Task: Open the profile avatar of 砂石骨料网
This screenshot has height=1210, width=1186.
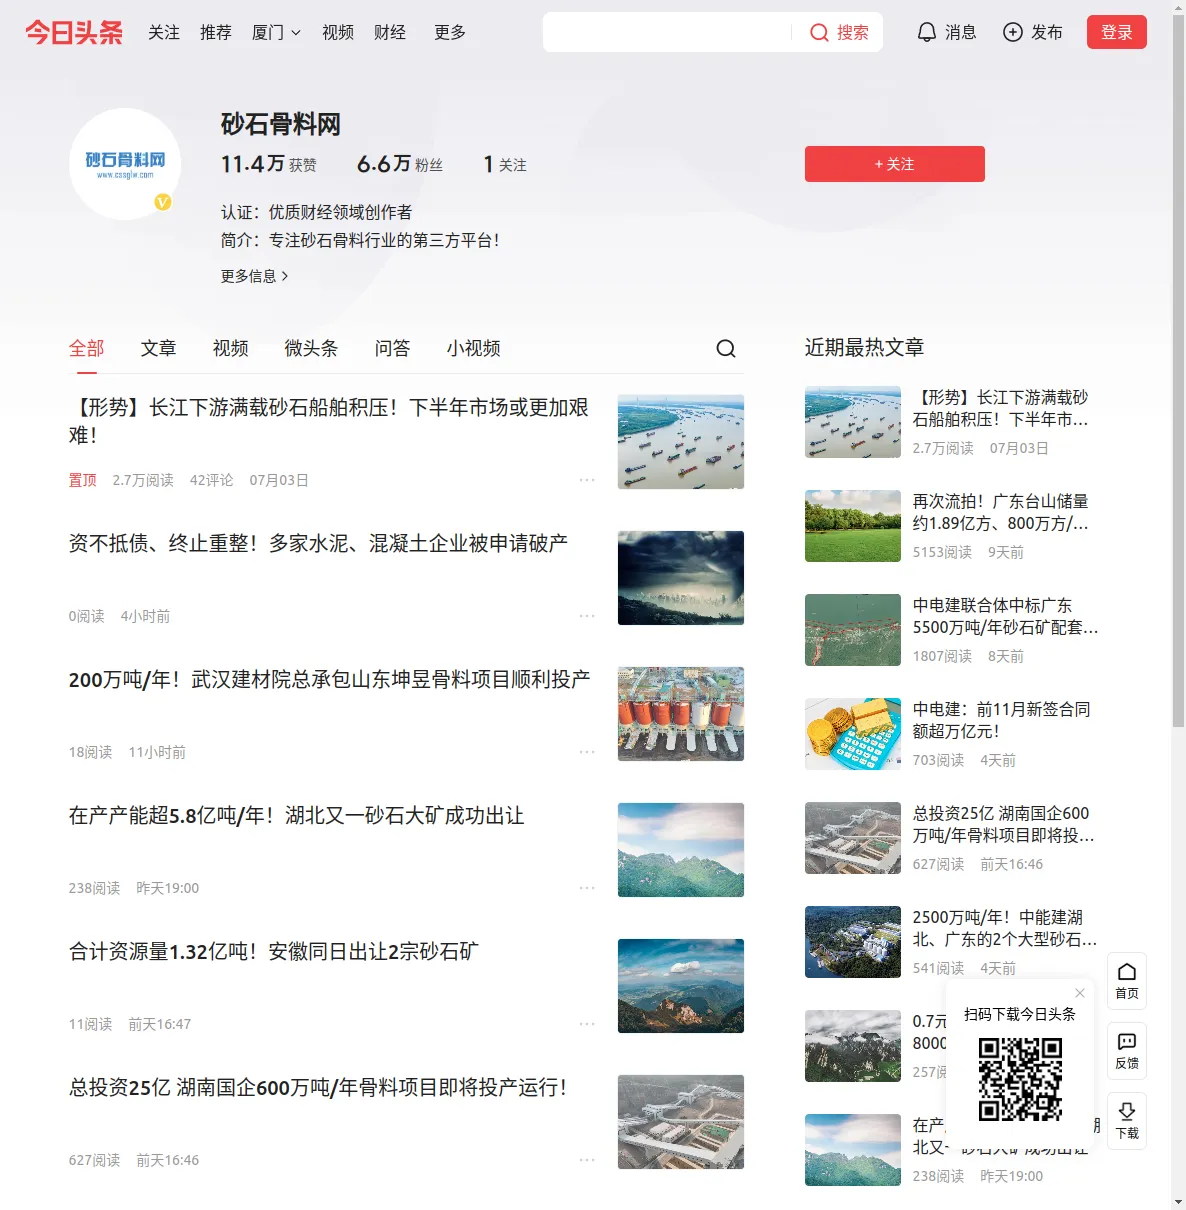Action: (125, 164)
